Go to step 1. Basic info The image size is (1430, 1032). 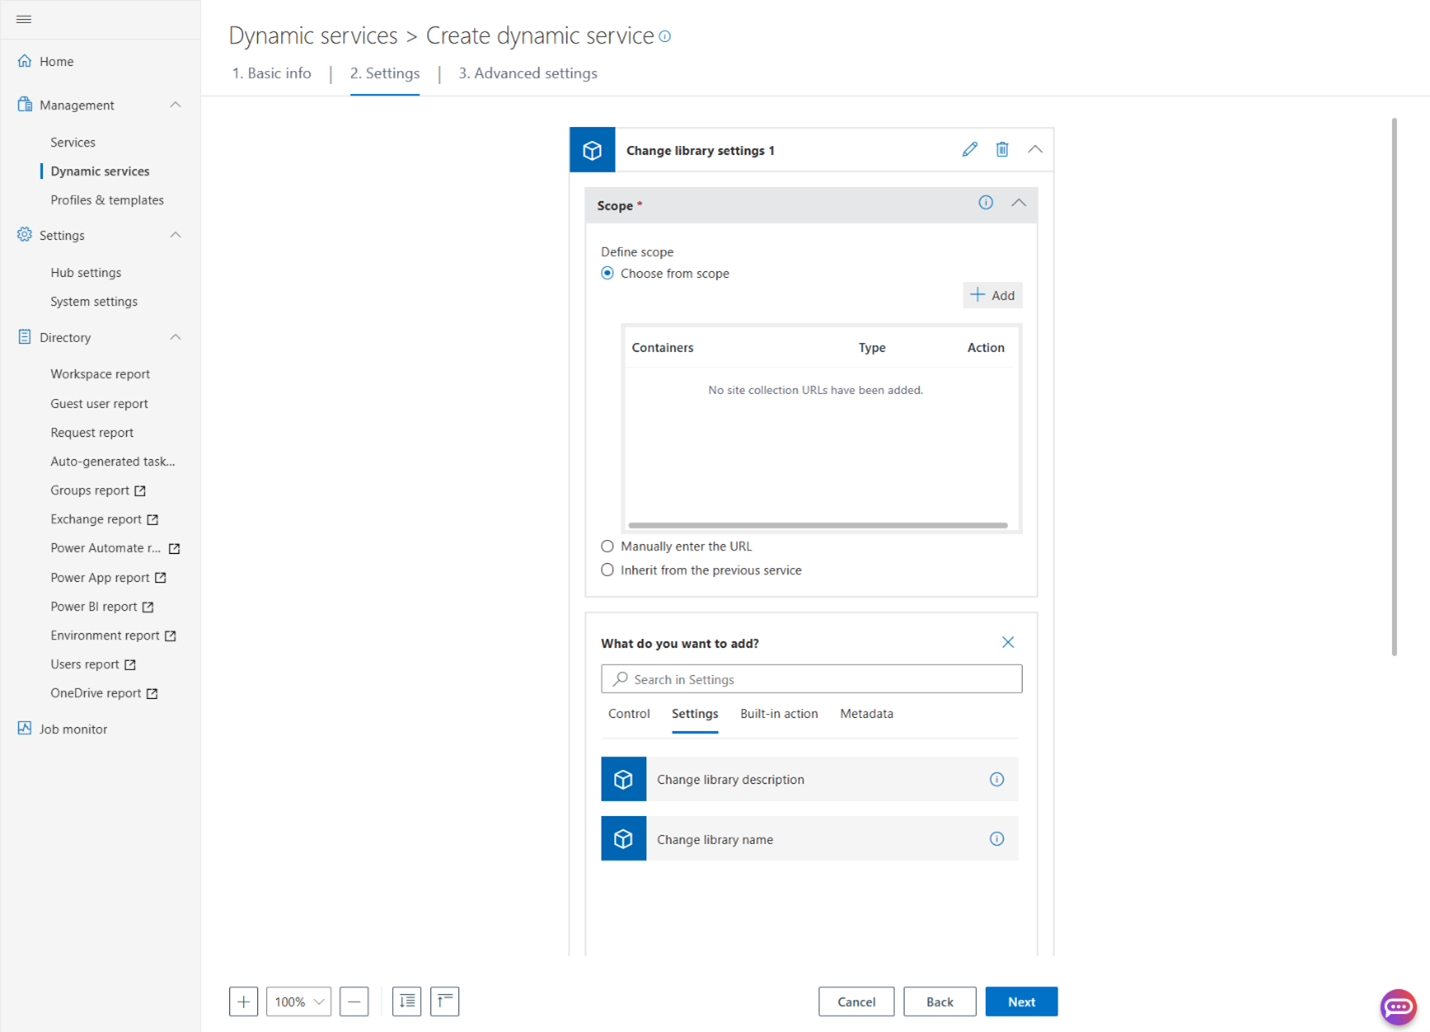tap(272, 73)
